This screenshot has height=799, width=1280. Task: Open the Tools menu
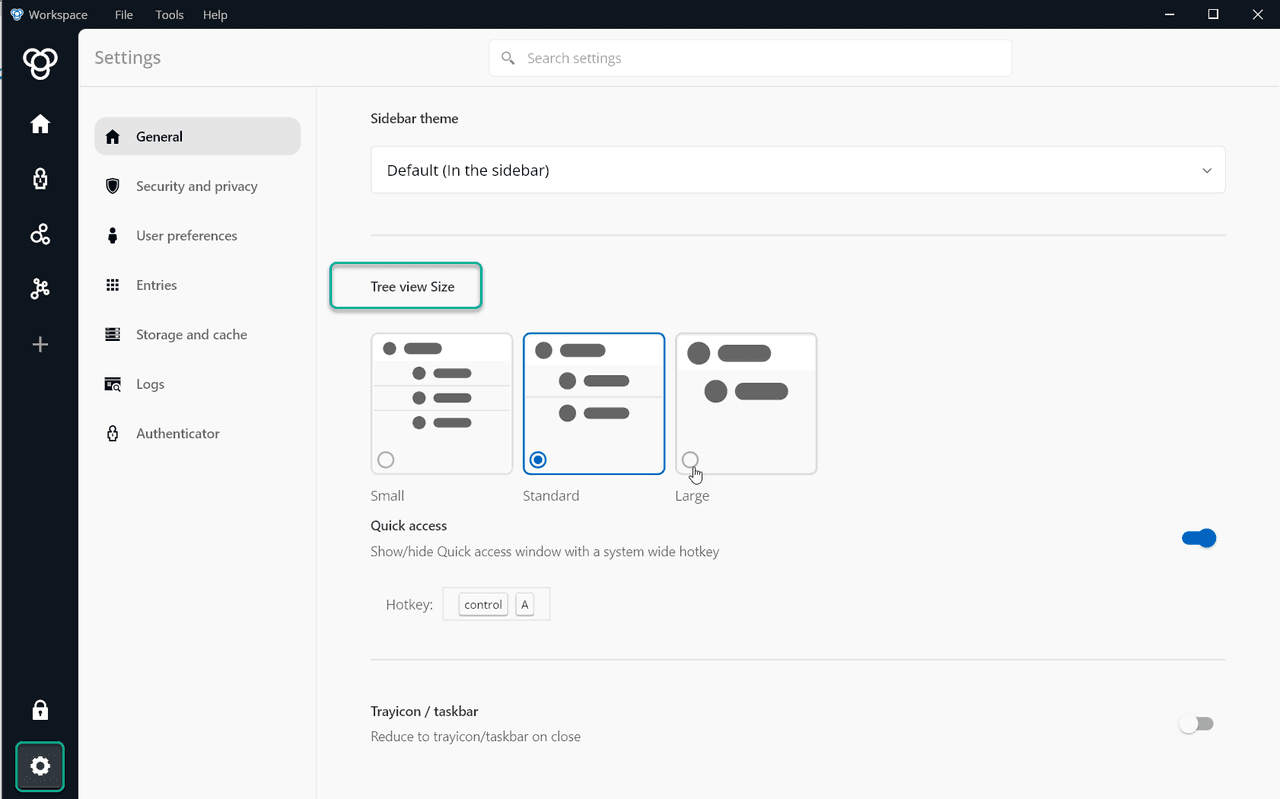coord(169,15)
